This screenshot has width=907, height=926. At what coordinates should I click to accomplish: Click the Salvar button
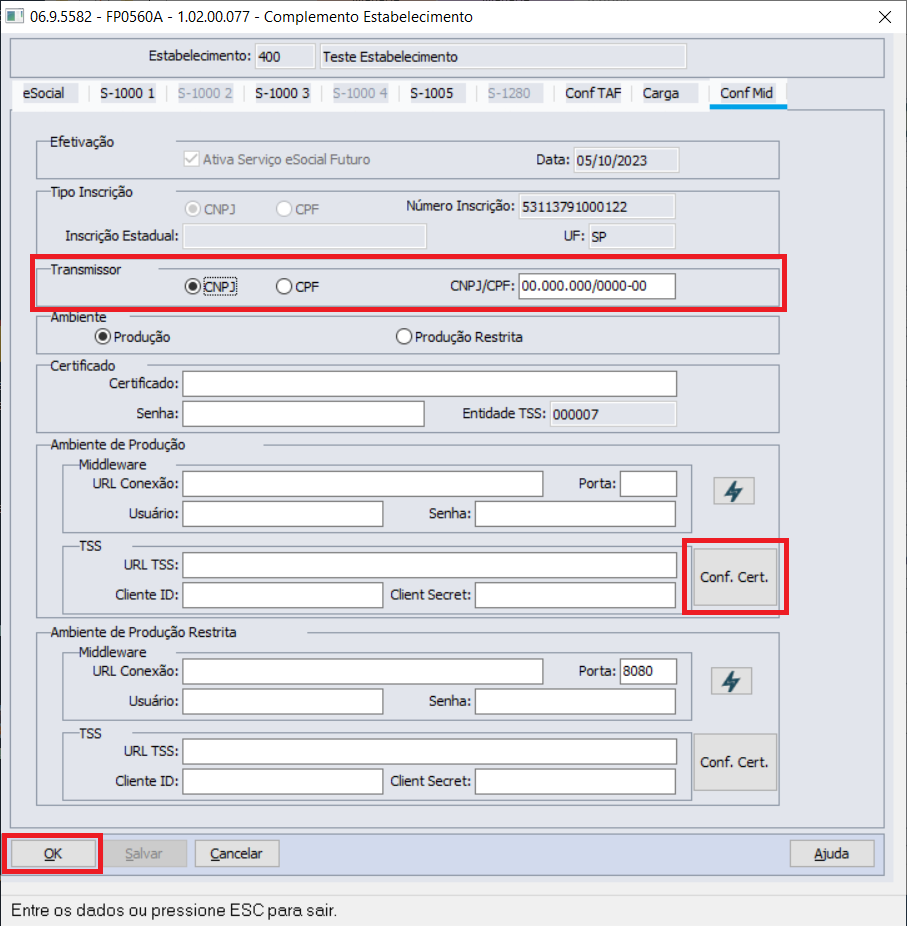(144, 853)
